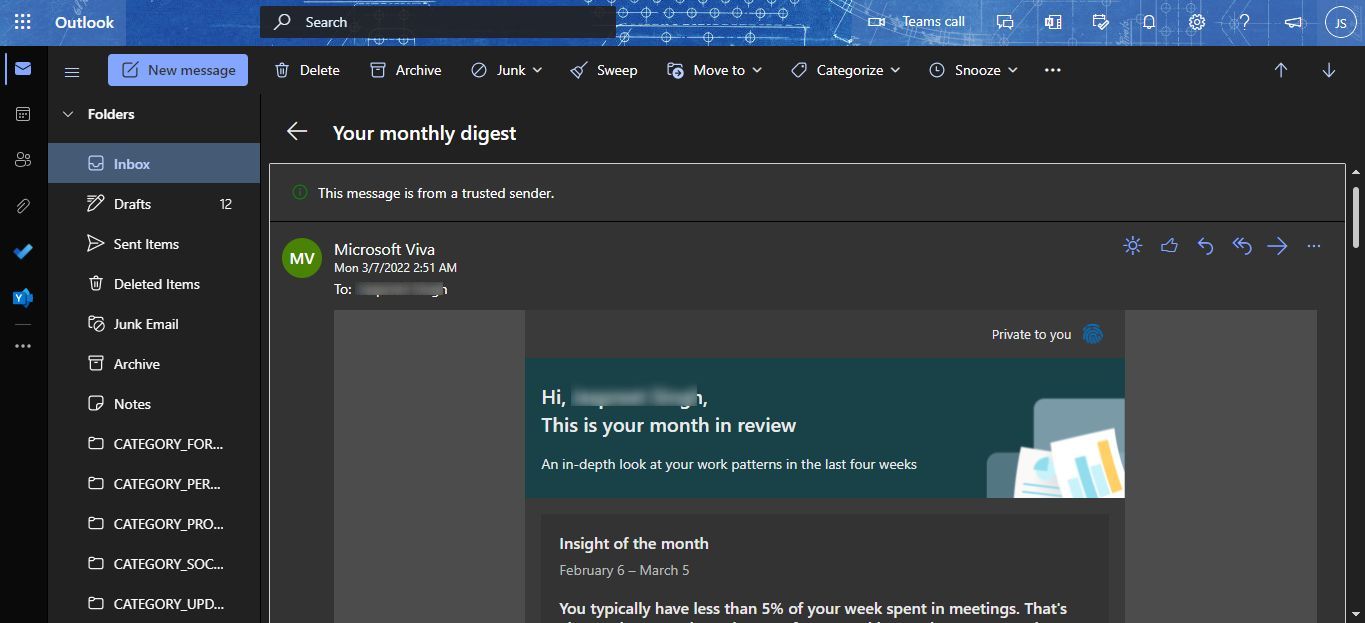Switch to the Calendar module
The width and height of the screenshot is (1365, 623).
(23, 114)
